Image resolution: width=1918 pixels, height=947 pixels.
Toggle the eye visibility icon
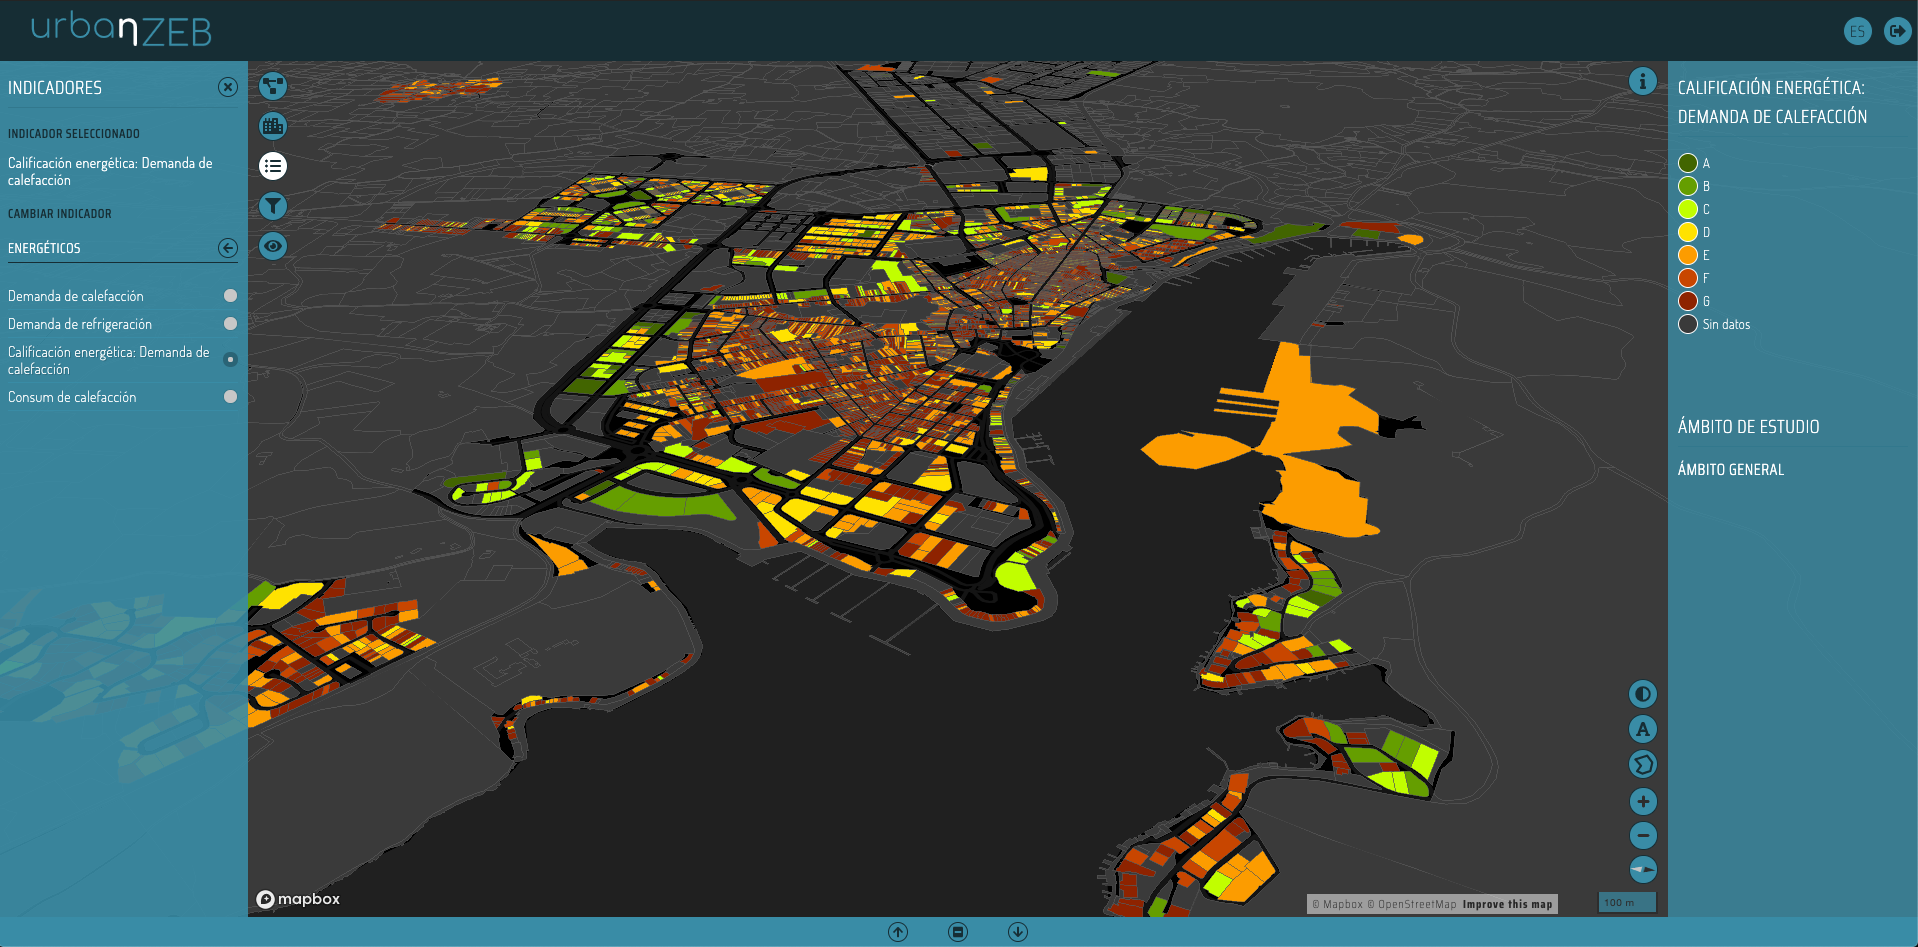click(273, 246)
